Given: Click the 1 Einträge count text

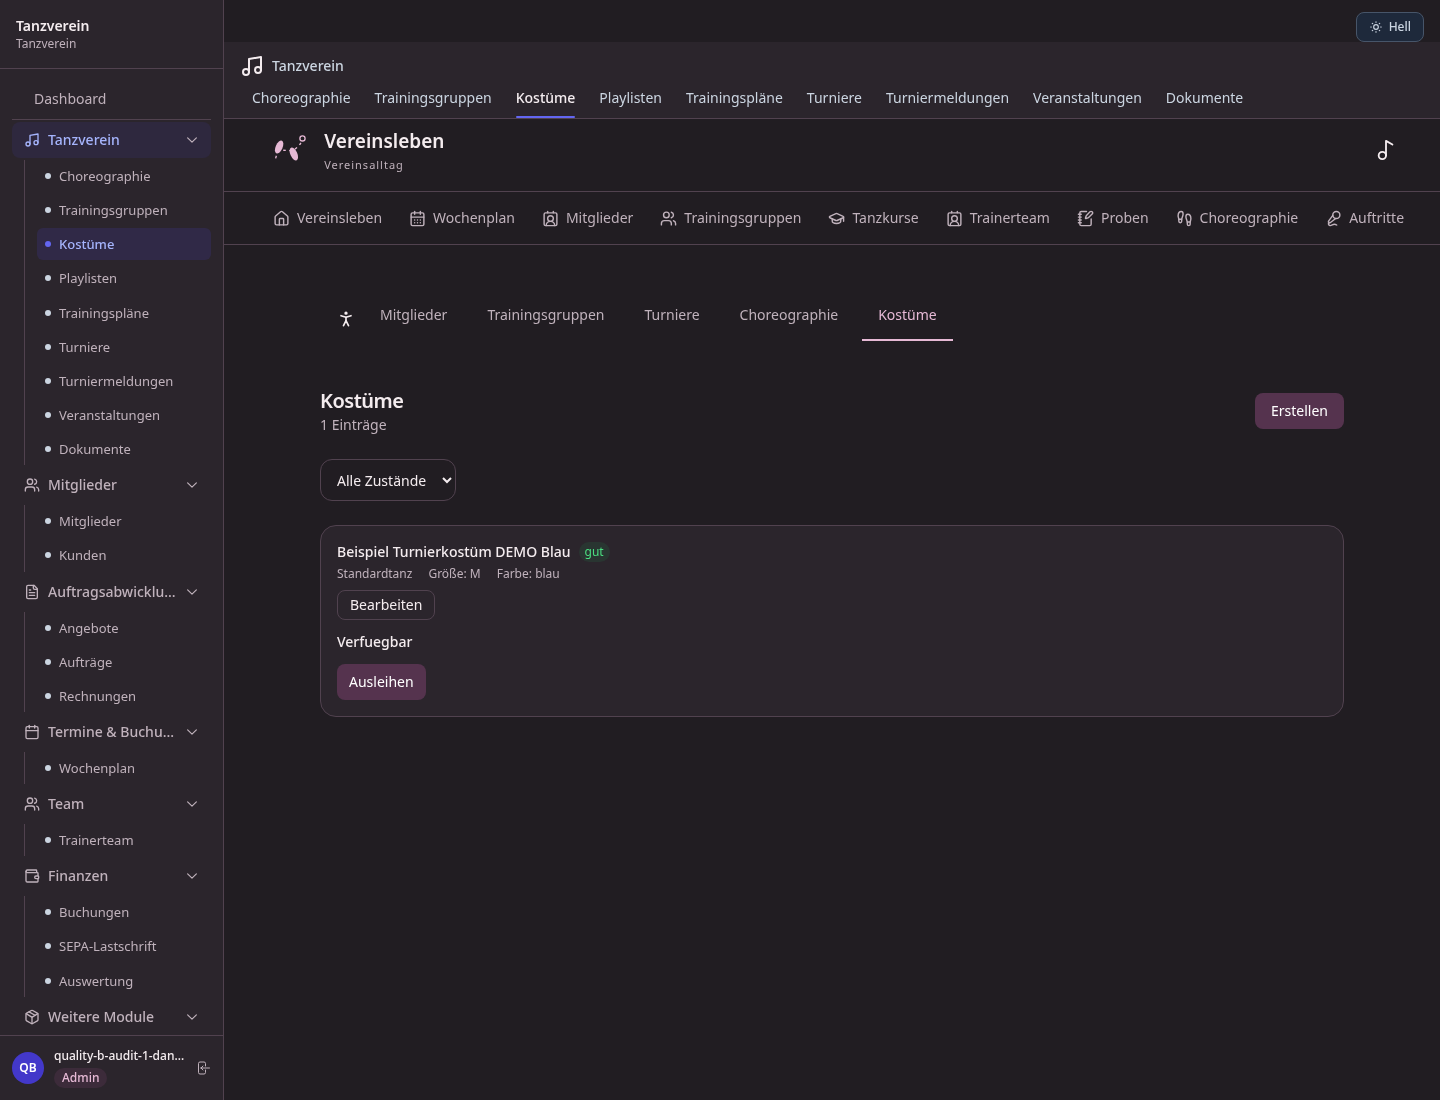Looking at the screenshot, I should click(x=353, y=425).
